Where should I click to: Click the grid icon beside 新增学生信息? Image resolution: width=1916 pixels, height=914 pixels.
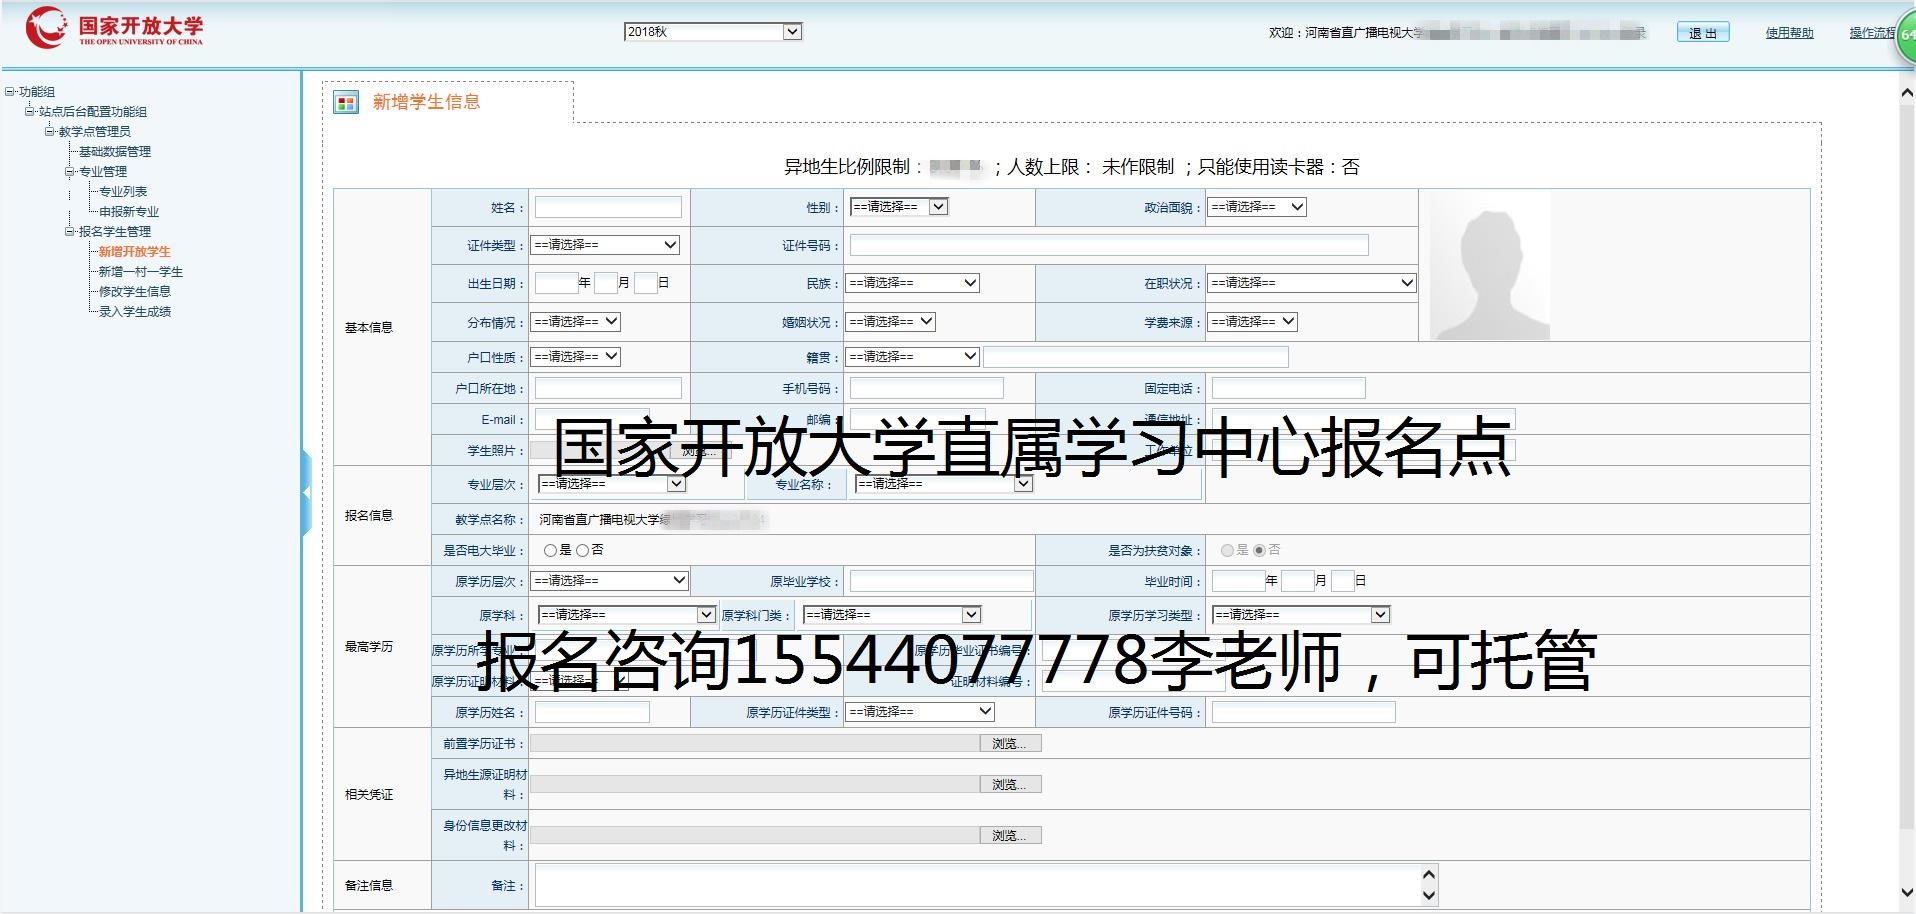tap(346, 103)
